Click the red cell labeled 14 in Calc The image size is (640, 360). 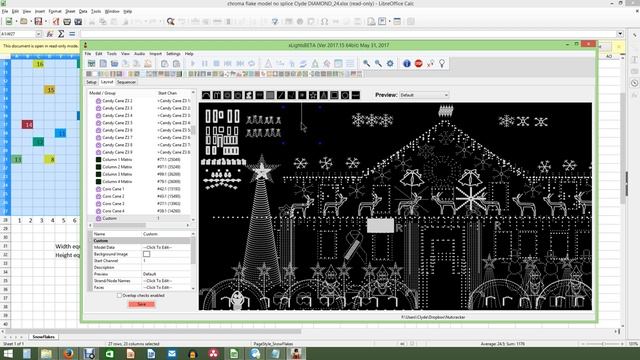[x=27, y=124]
